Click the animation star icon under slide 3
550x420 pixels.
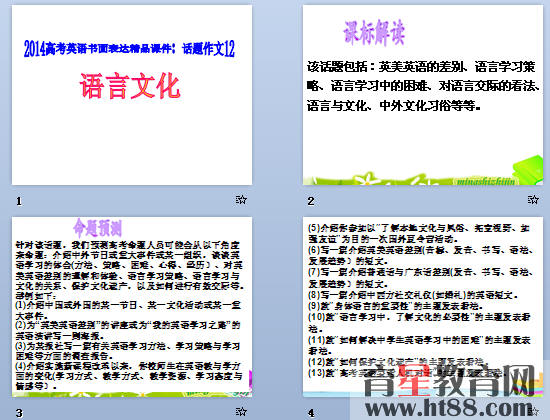pos(241,411)
